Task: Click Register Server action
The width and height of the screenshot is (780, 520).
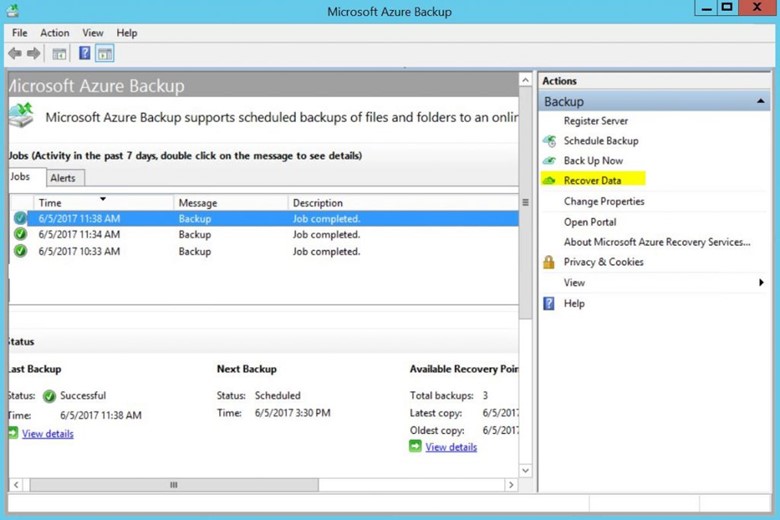Action: click(595, 121)
